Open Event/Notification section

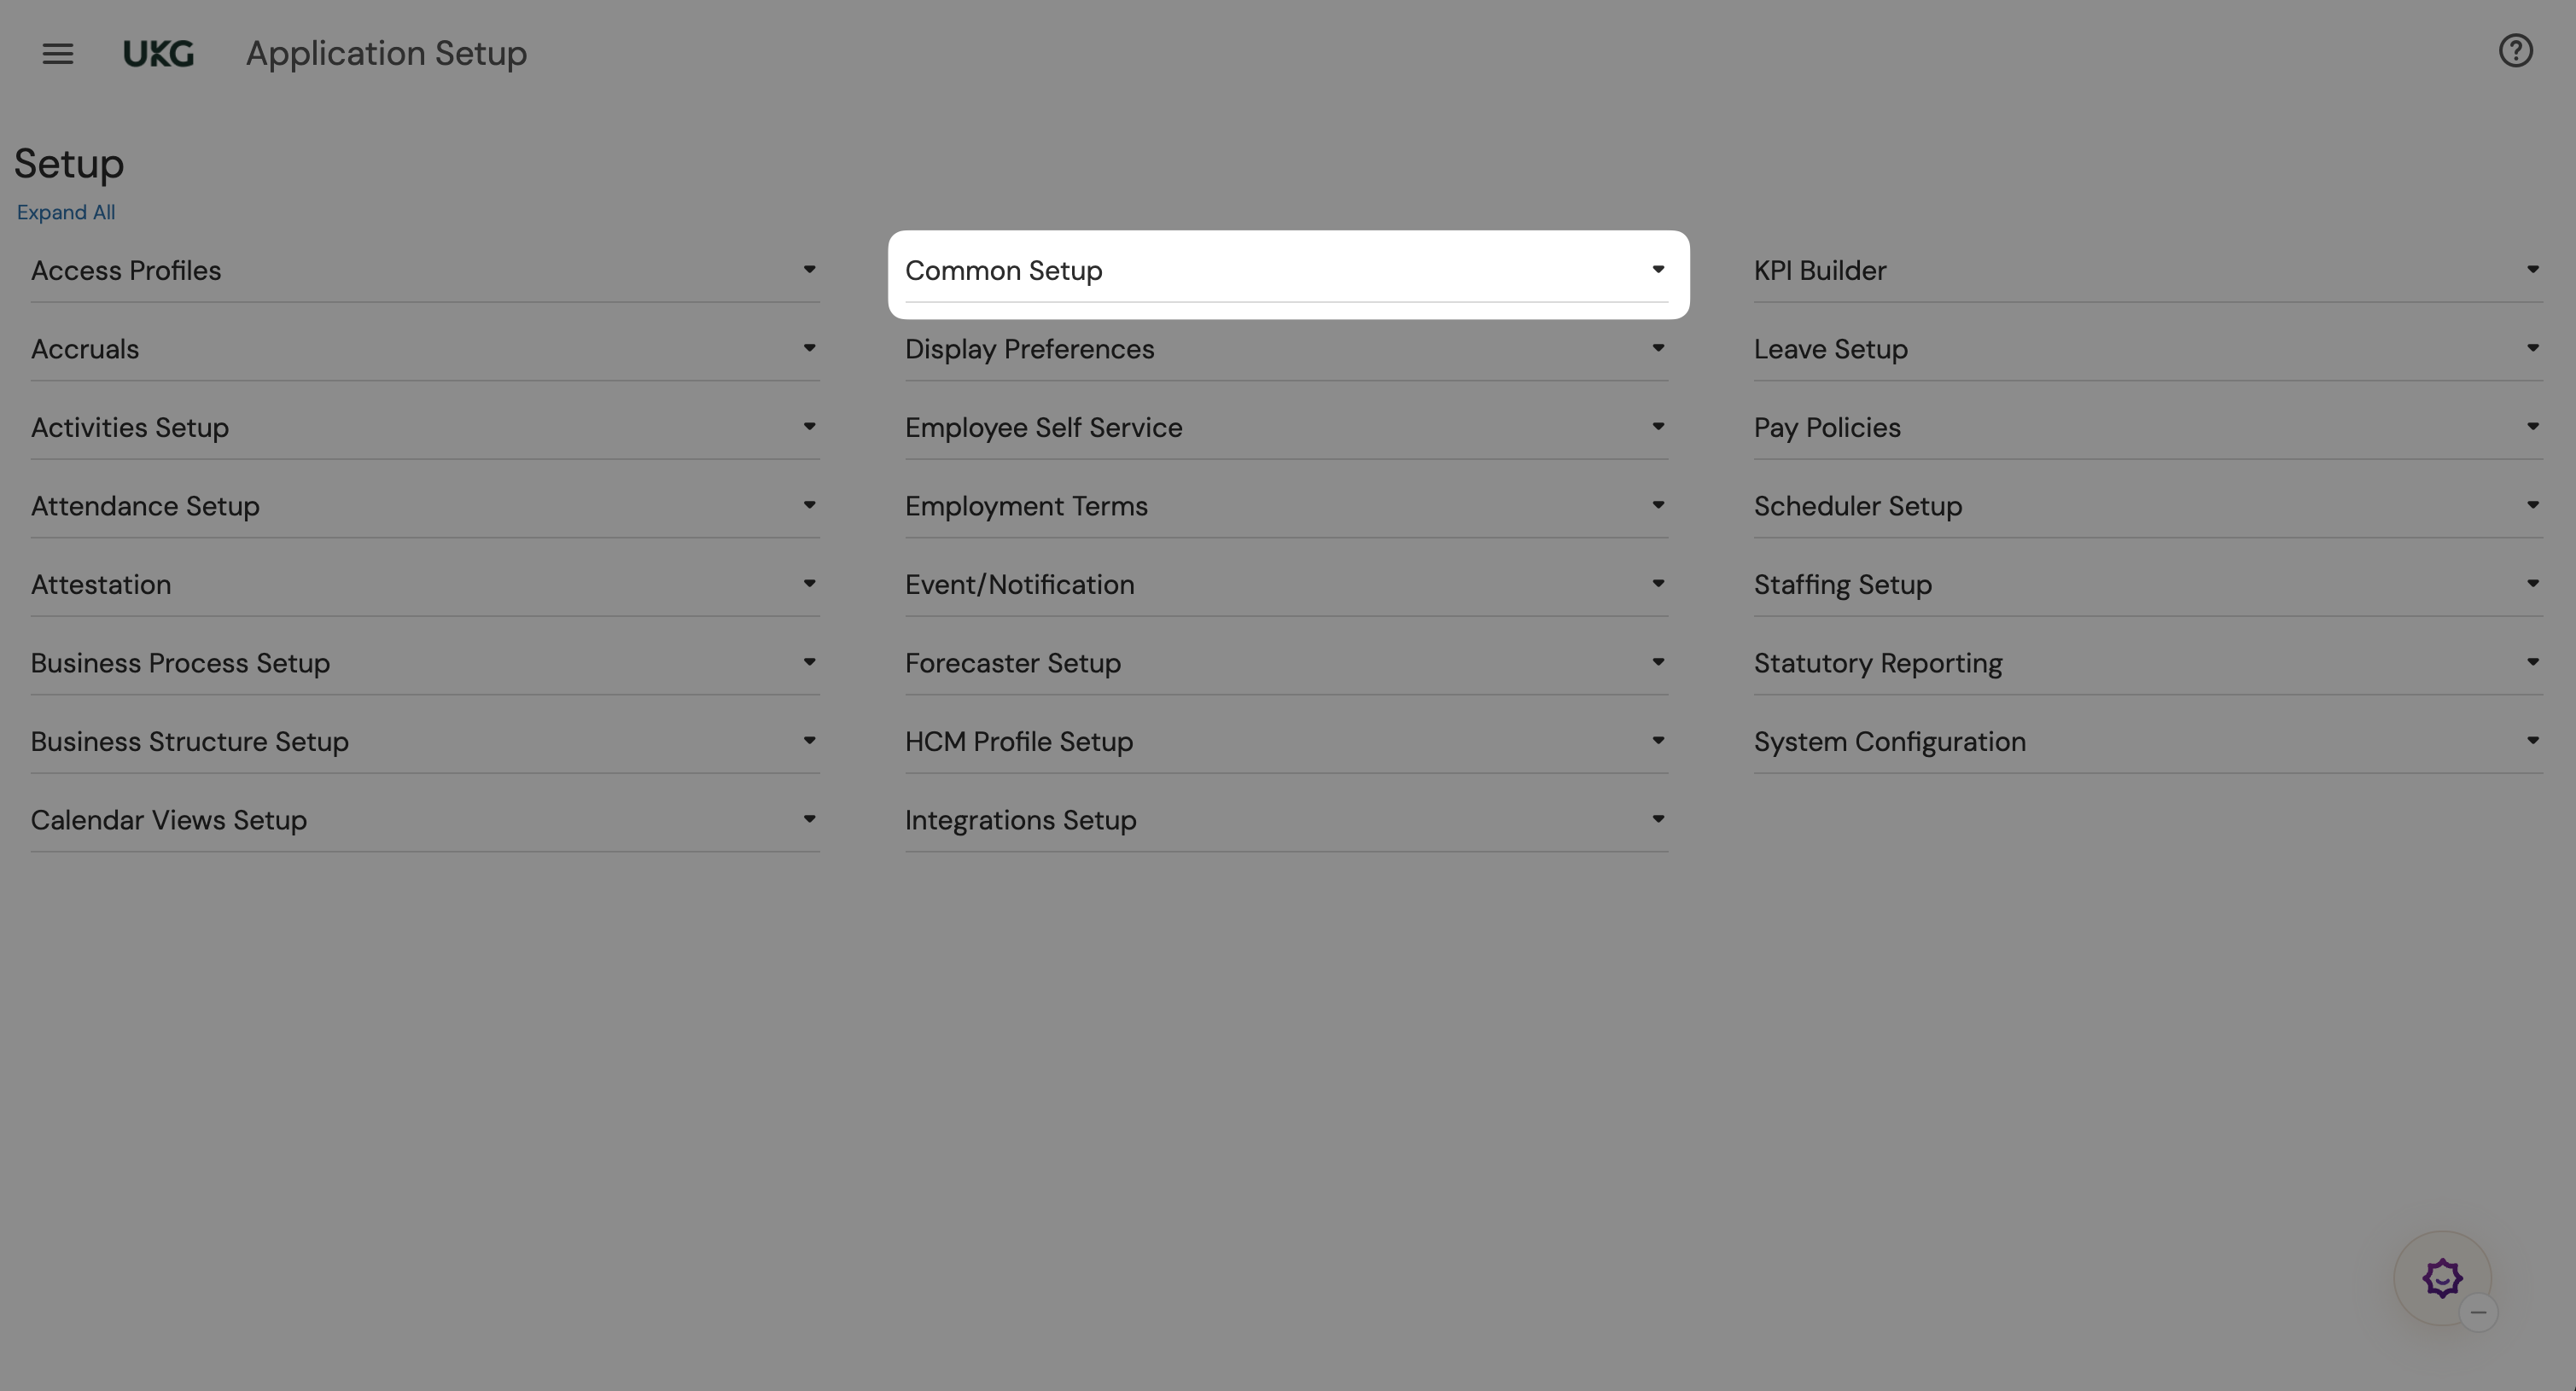1019,585
